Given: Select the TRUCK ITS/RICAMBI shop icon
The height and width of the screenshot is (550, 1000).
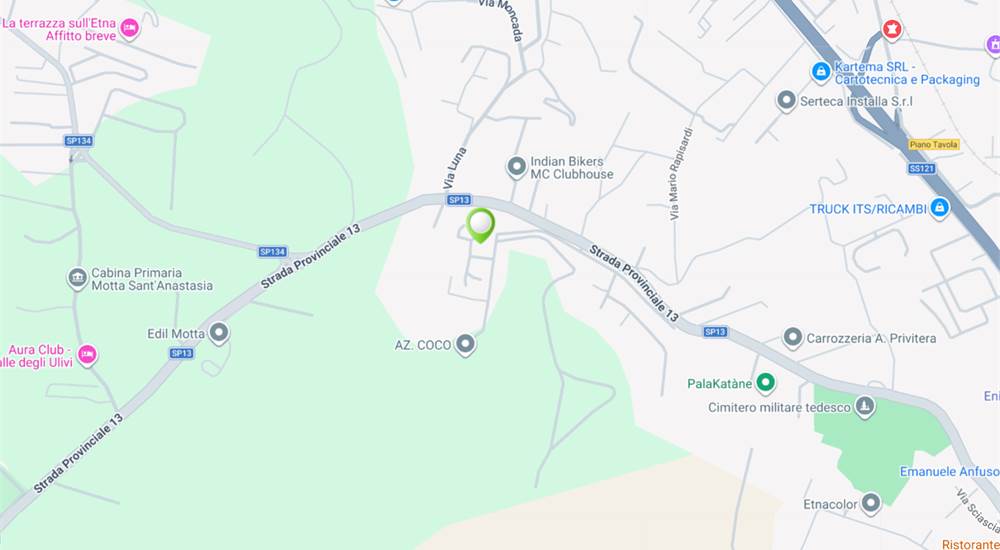Looking at the screenshot, I should pos(939,208).
